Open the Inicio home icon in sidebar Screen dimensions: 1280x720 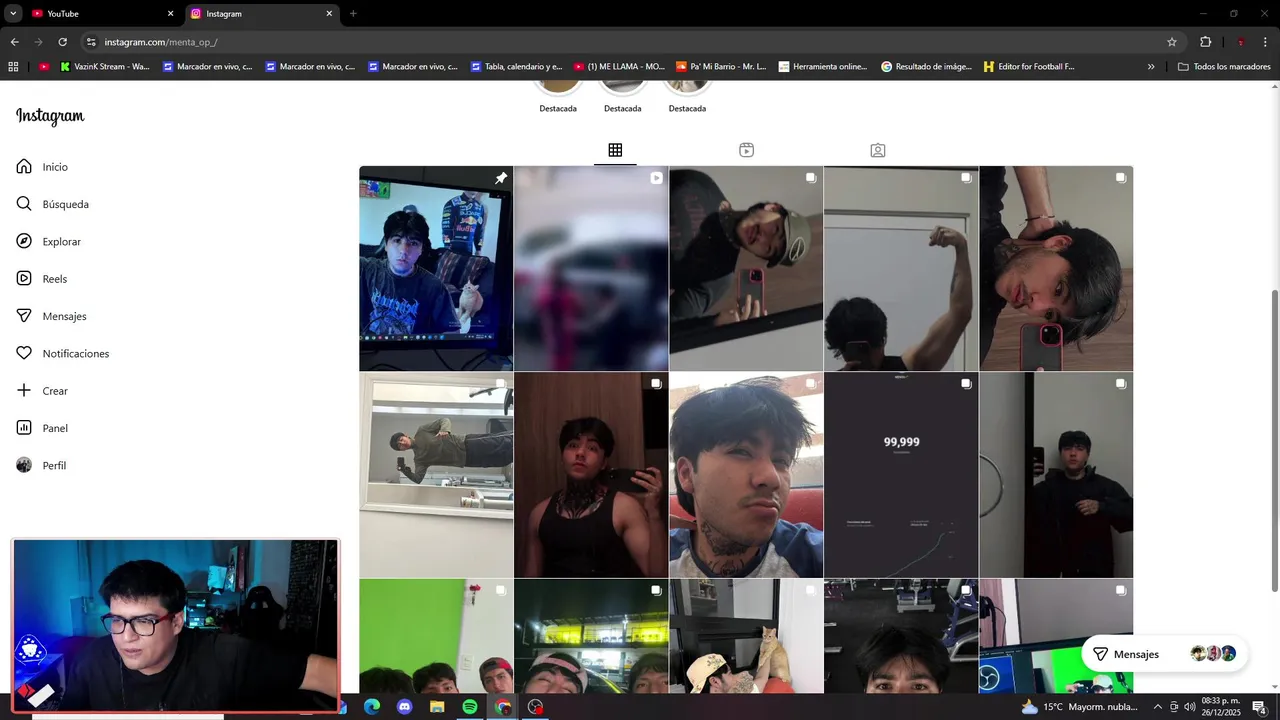pos(24,166)
